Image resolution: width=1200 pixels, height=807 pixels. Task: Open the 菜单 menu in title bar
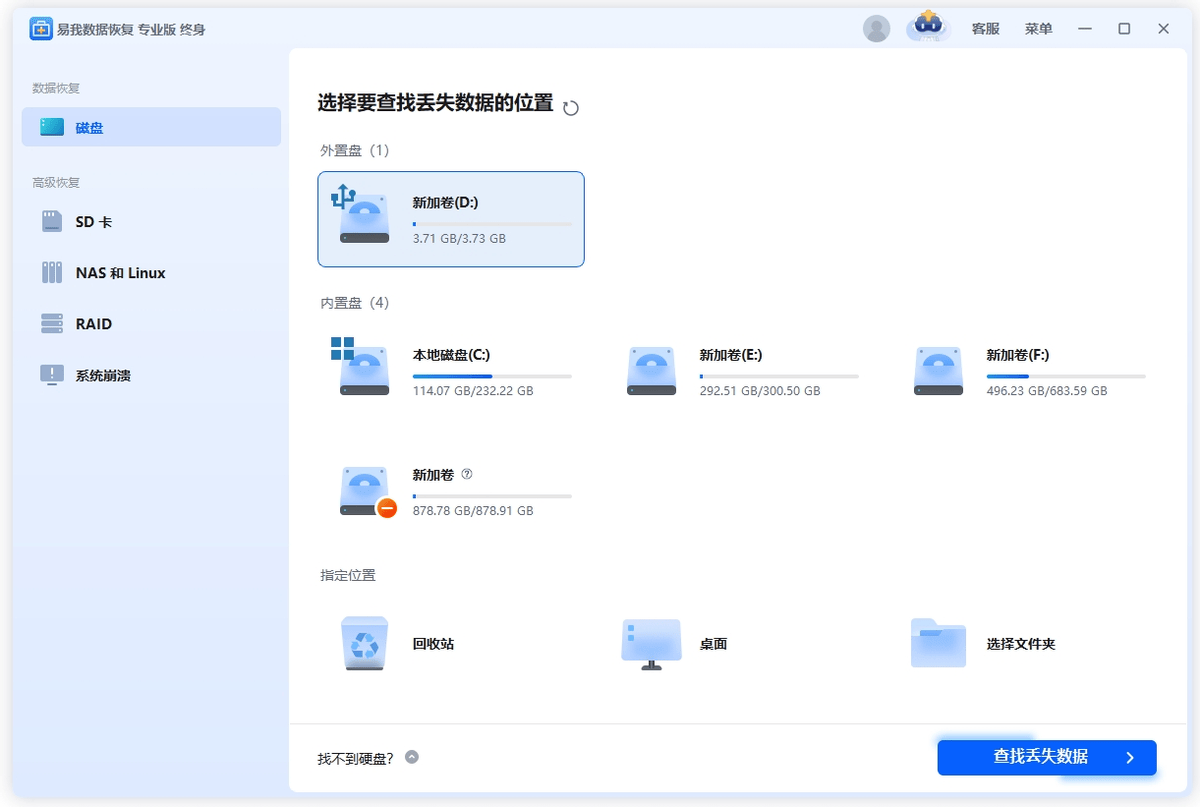[1039, 29]
